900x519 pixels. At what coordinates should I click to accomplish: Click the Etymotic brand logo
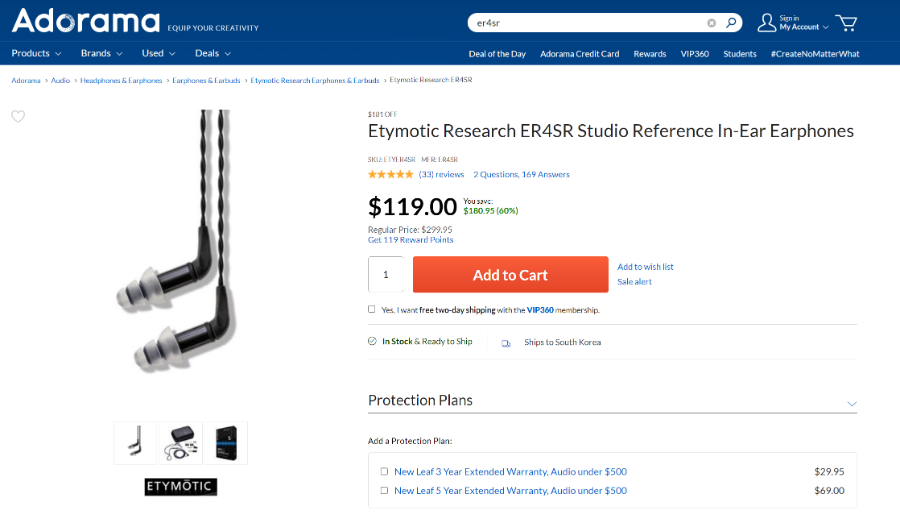tap(181, 487)
